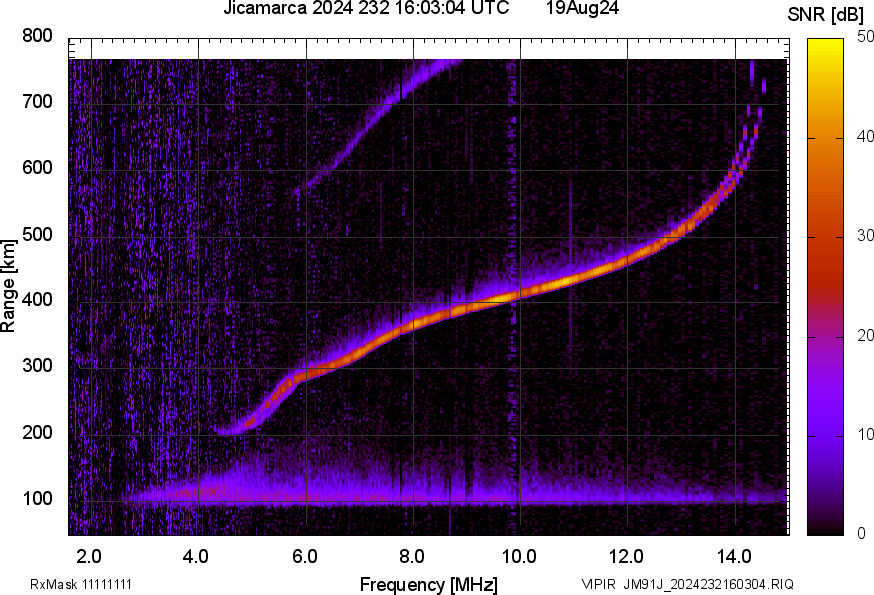Viewport: 874px width, 595px height.
Task: Click the 700 range tick label
Action: coord(37,102)
